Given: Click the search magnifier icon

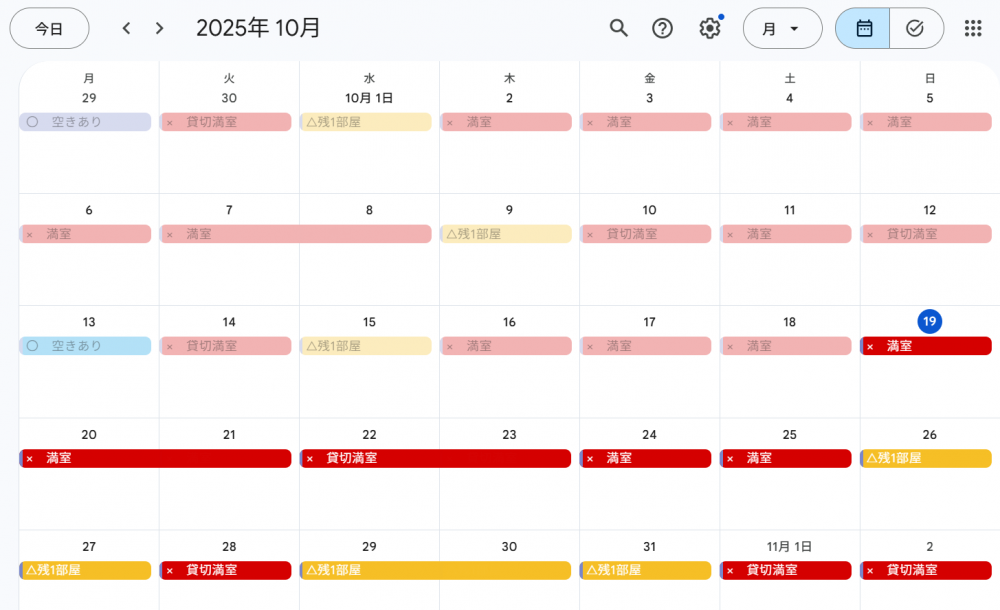Looking at the screenshot, I should point(619,28).
